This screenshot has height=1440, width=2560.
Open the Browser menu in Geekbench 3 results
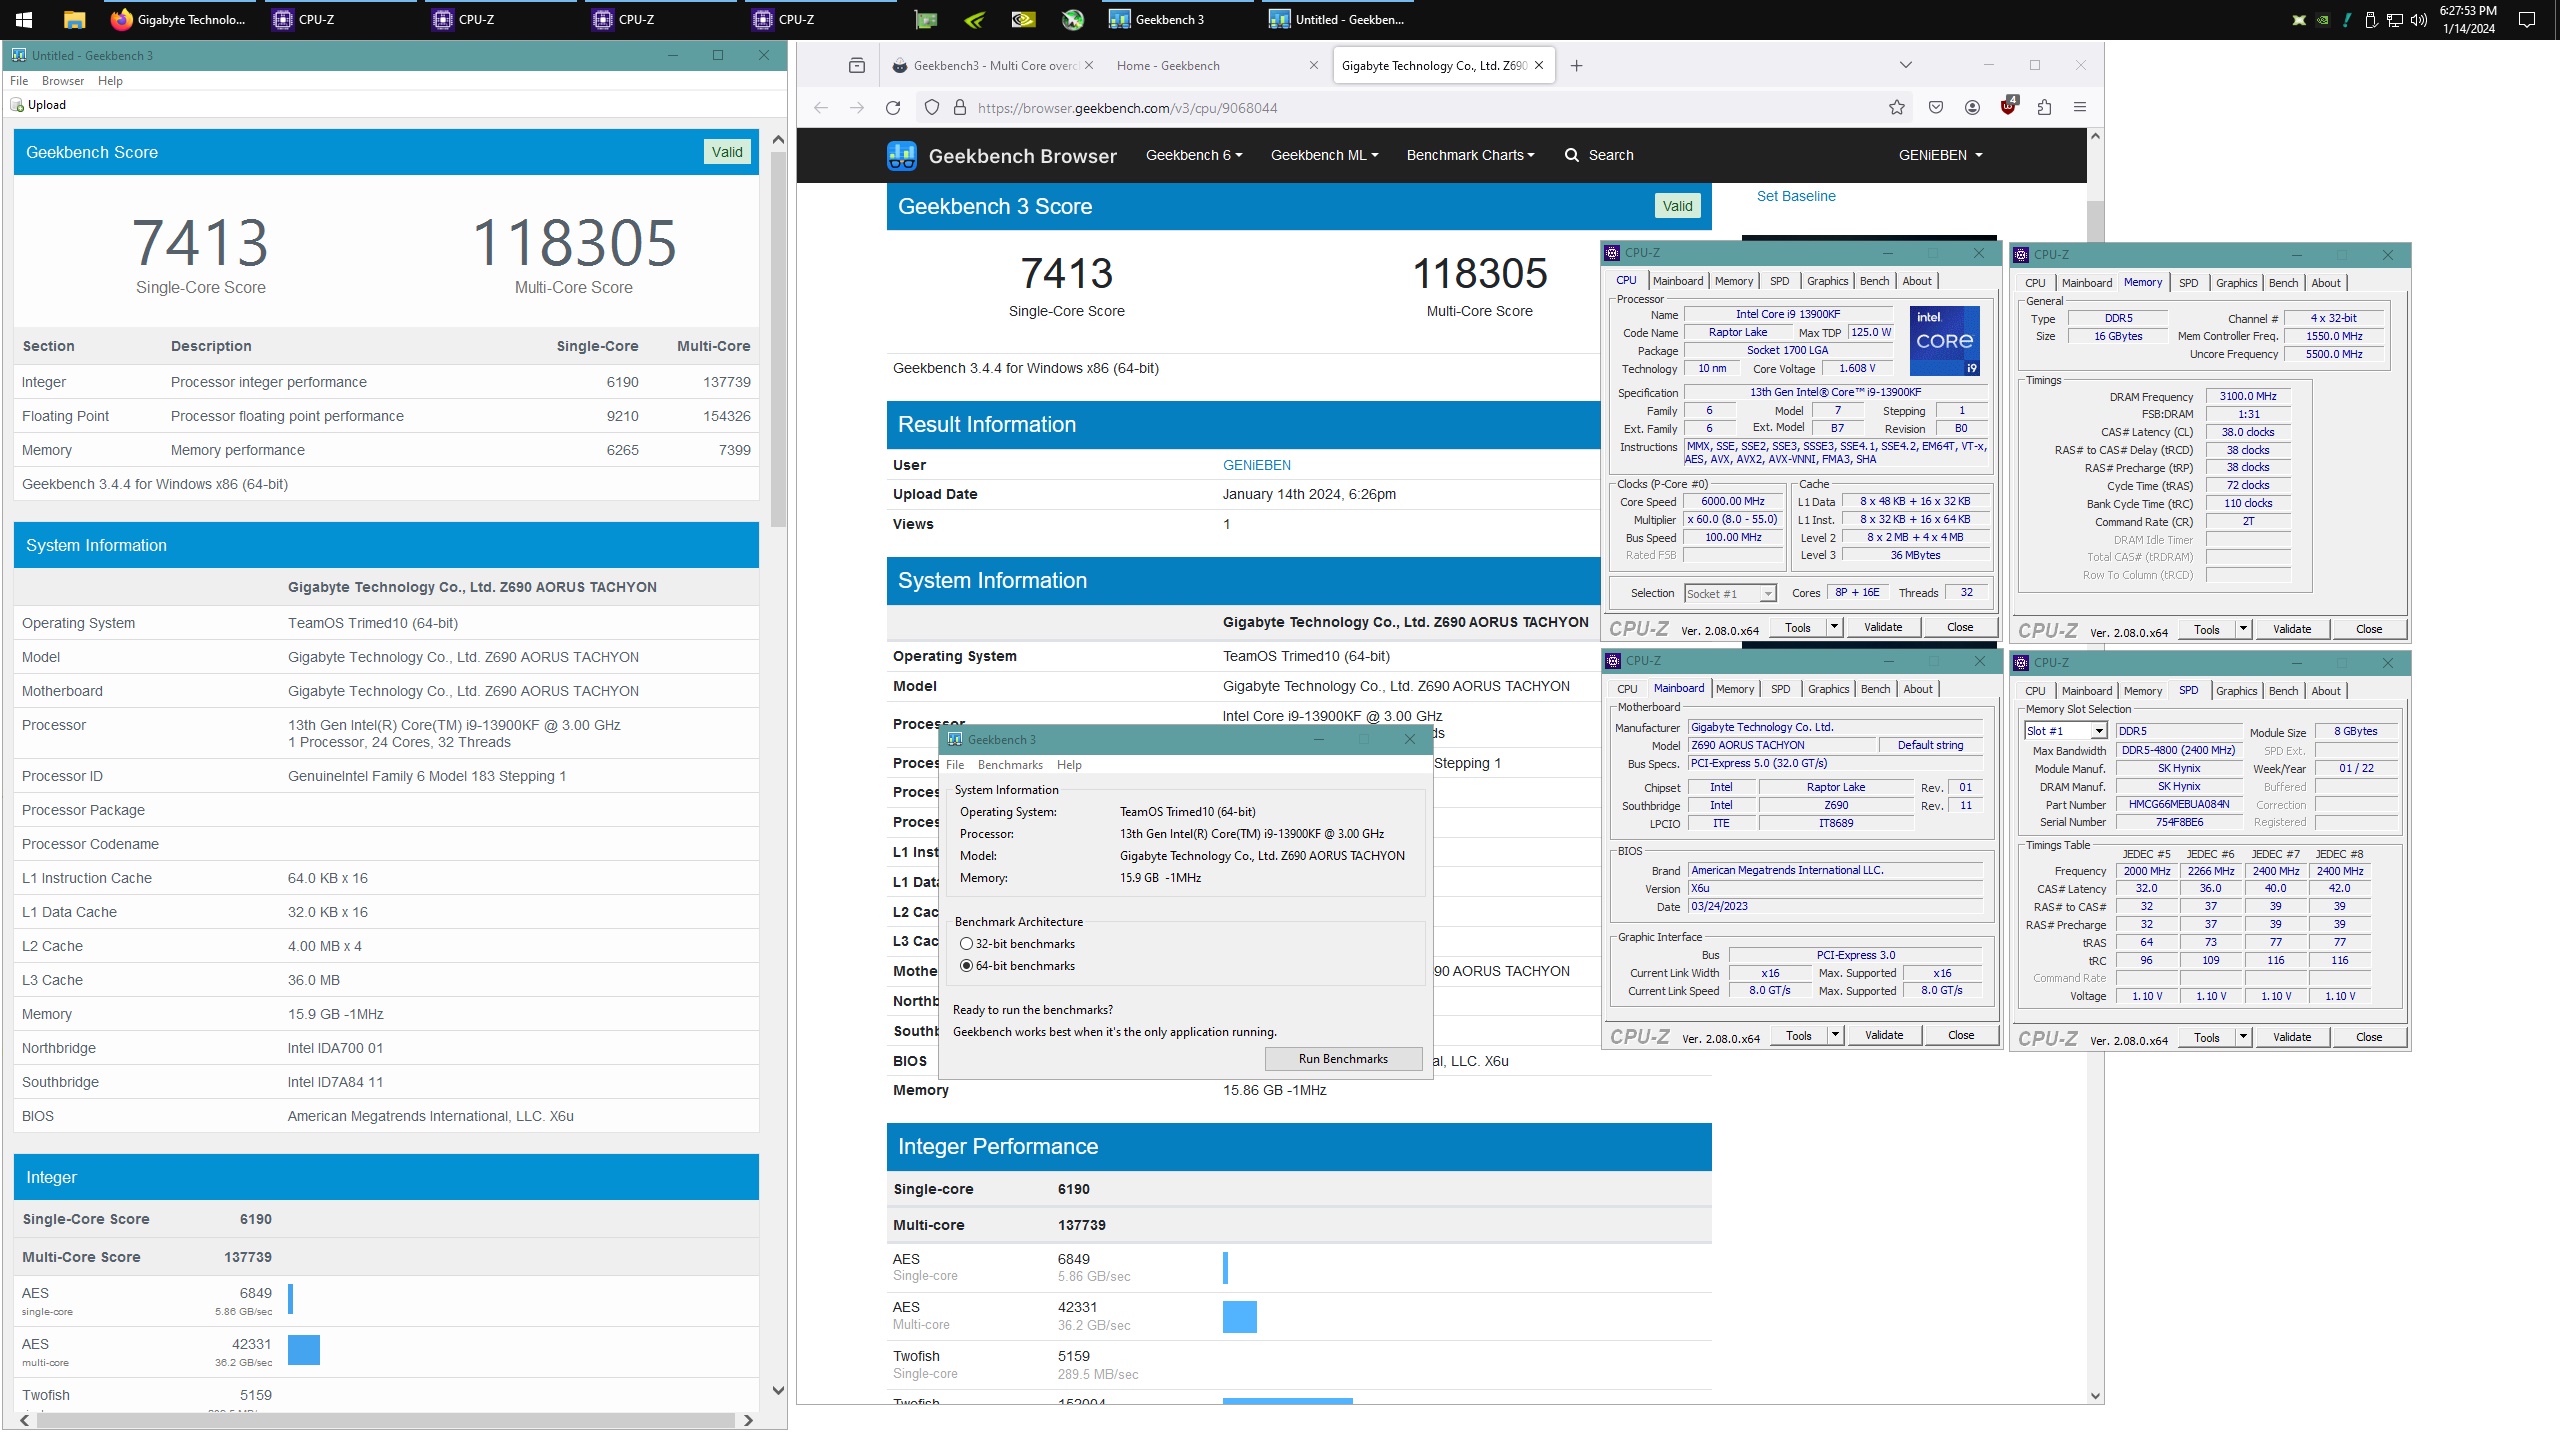coord(63,81)
